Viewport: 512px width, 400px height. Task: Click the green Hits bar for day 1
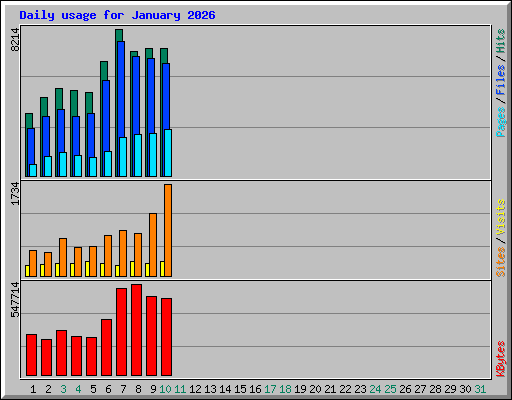tap(29, 121)
